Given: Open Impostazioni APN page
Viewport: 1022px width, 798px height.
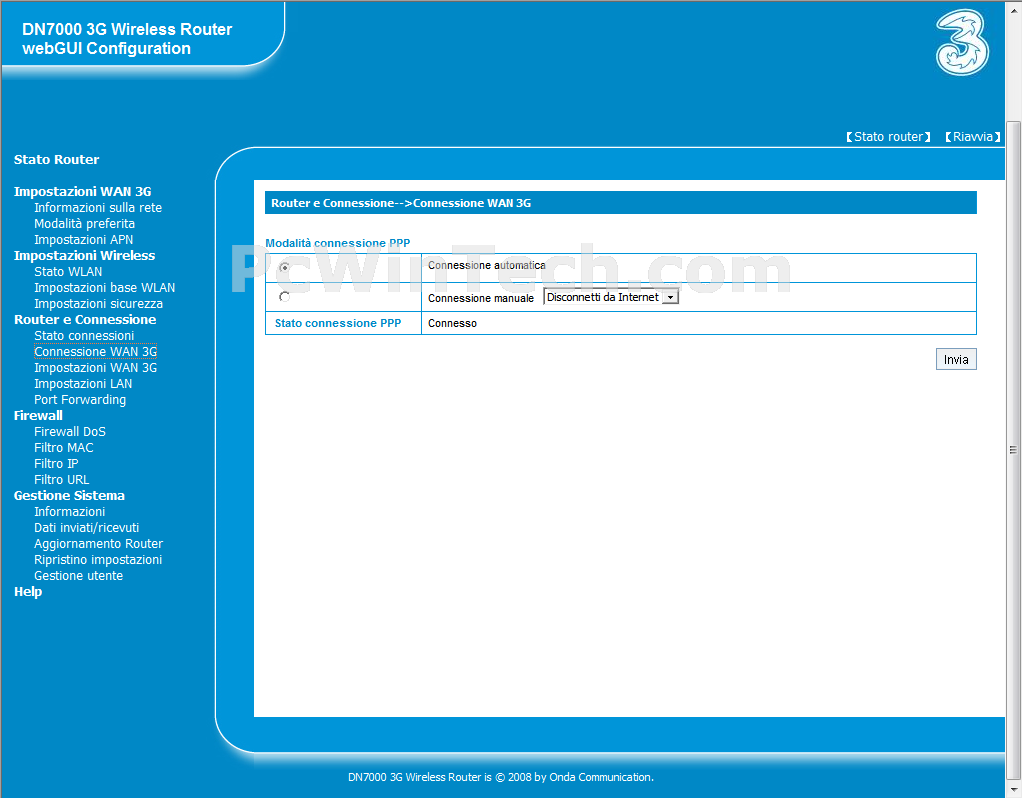Looking at the screenshot, I should (83, 239).
